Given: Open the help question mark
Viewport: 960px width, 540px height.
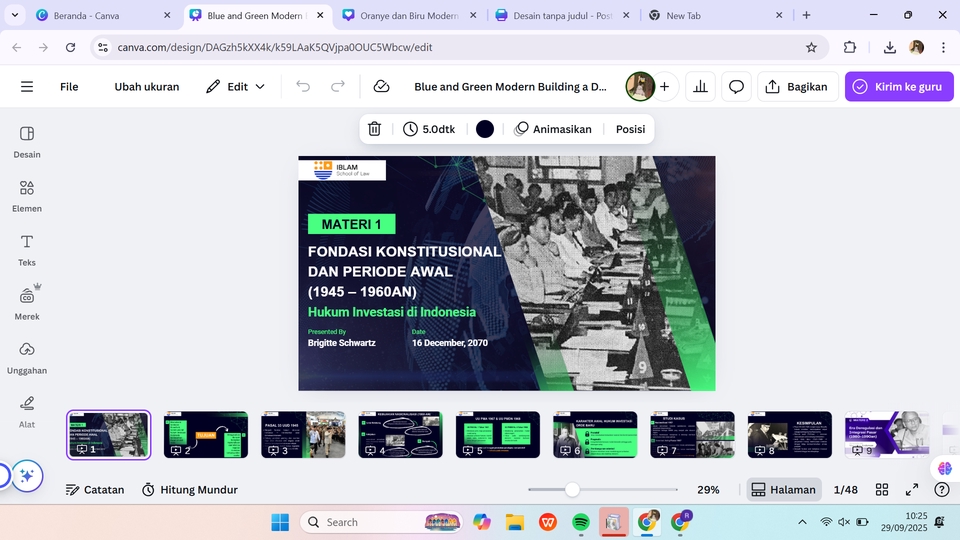Looking at the screenshot, I should pos(942,489).
